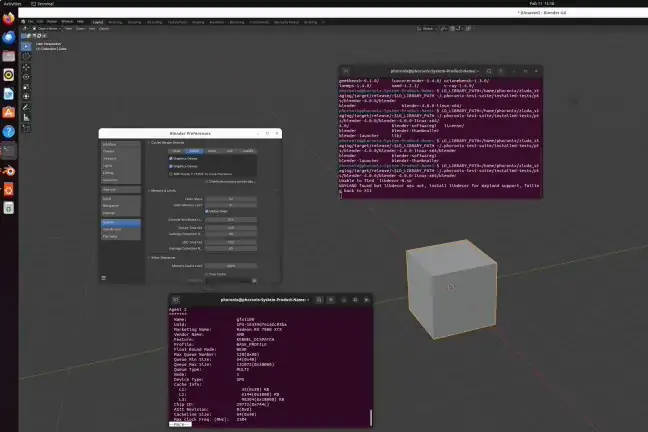The image size is (648, 432).
Task: Open Files manager from the dock
Action: coord(9,56)
